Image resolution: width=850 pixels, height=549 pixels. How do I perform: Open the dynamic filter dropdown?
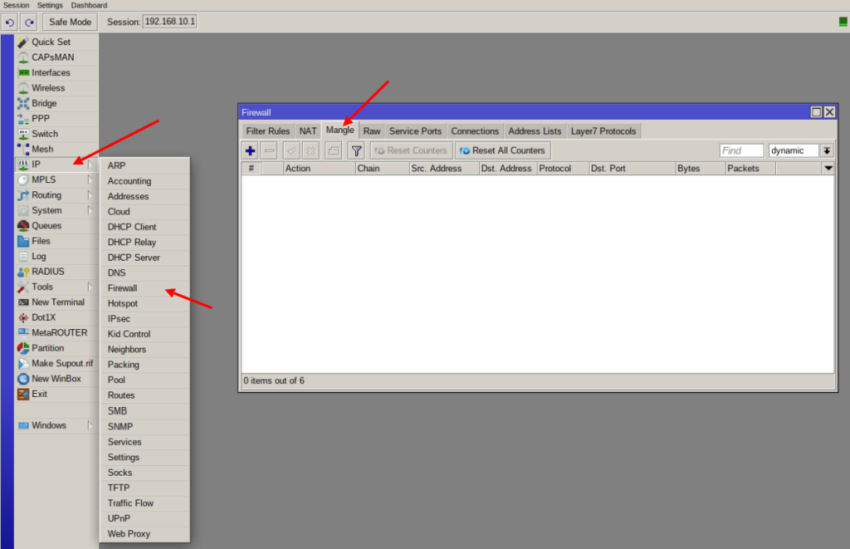coord(827,151)
